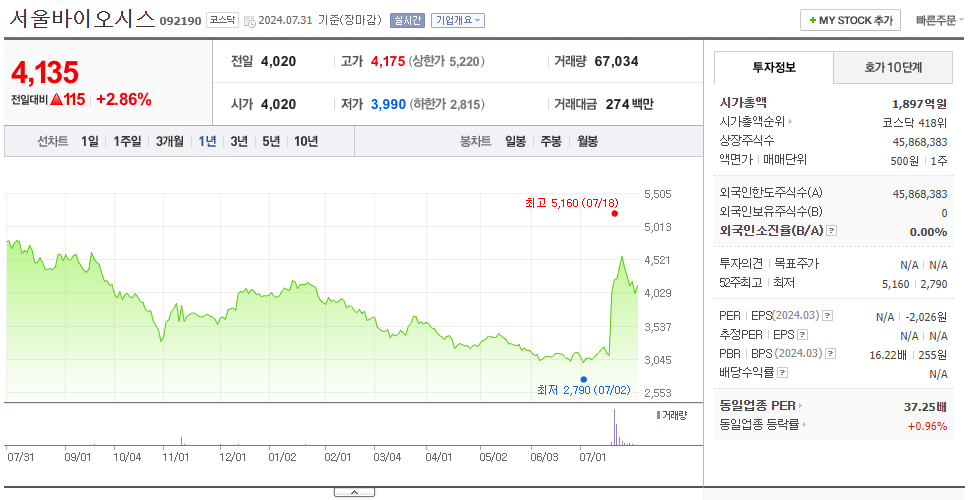
Task: Open help icon next to 외국인소진율(B/A)
Action: click(832, 231)
